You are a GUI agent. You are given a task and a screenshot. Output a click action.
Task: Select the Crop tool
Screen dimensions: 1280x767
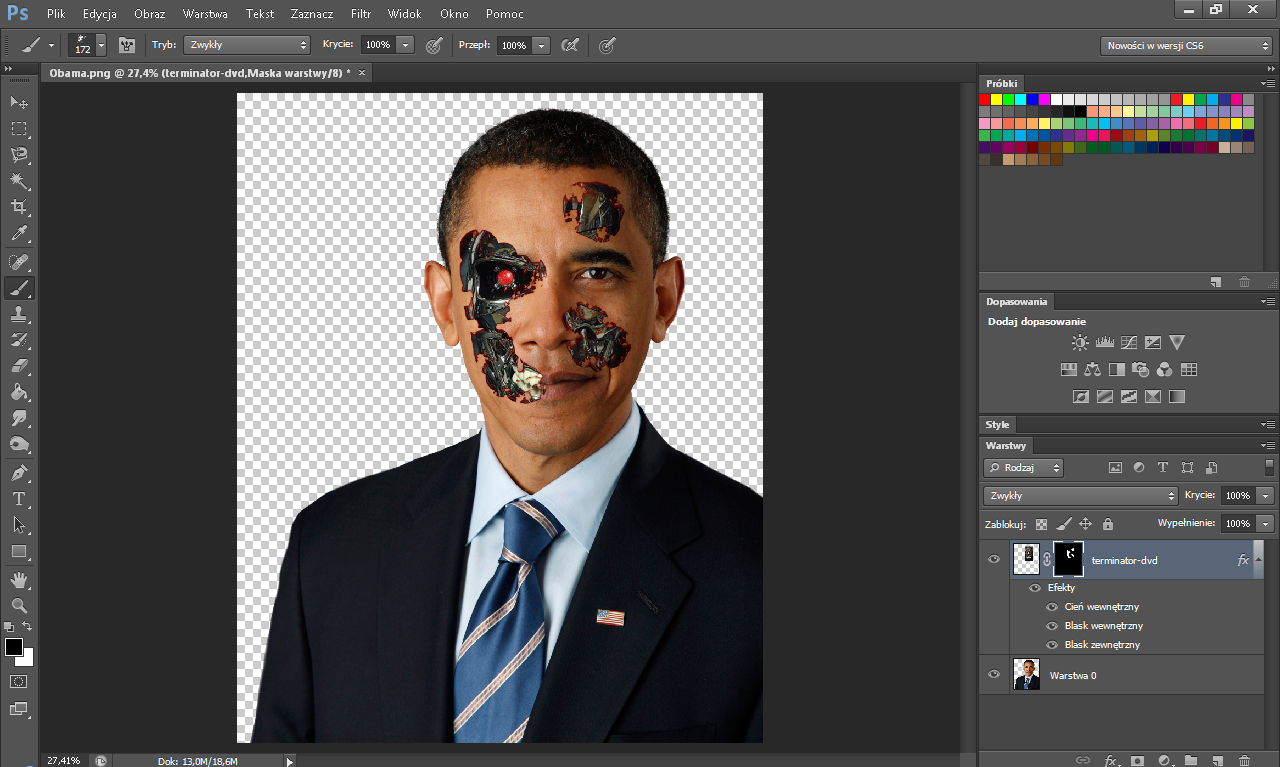(19, 207)
